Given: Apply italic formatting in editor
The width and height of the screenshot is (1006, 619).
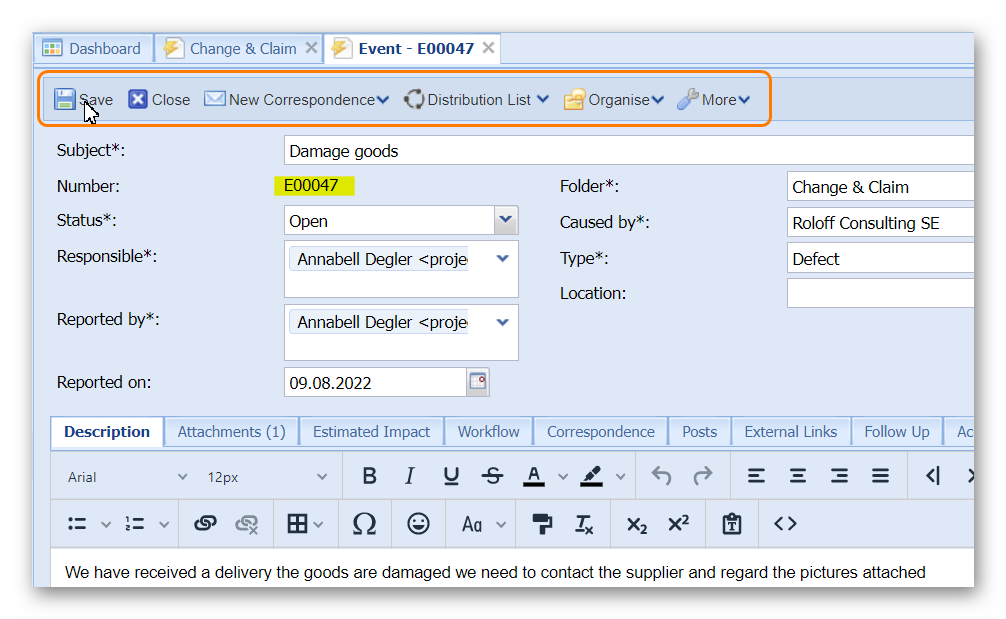Looking at the screenshot, I should tap(410, 476).
